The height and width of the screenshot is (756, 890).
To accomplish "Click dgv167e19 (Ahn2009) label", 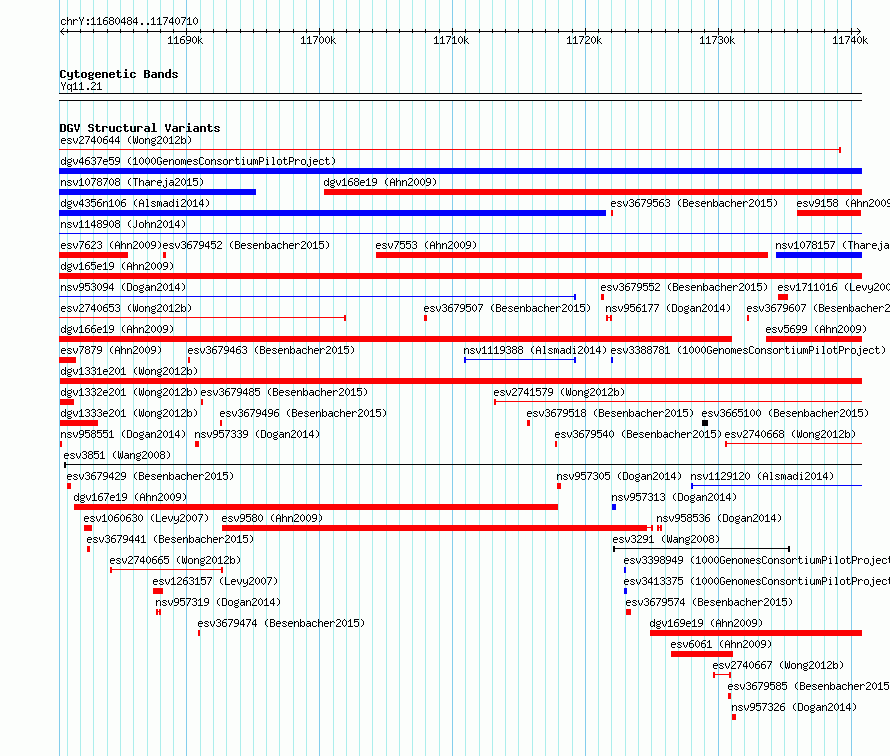I will pyautogui.click(x=131, y=497).
